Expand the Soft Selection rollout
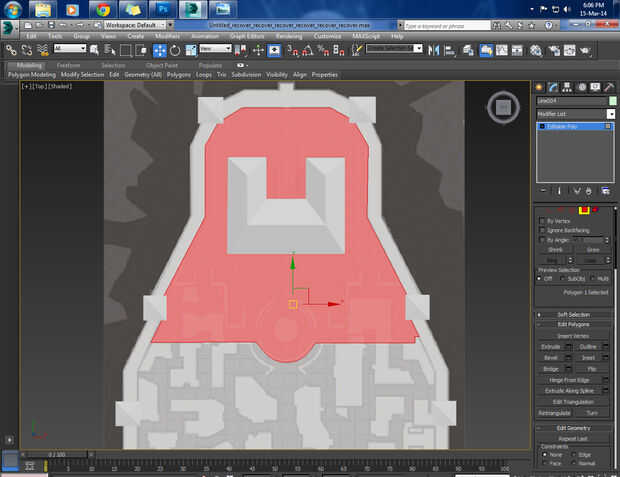The image size is (620, 477). (574, 314)
